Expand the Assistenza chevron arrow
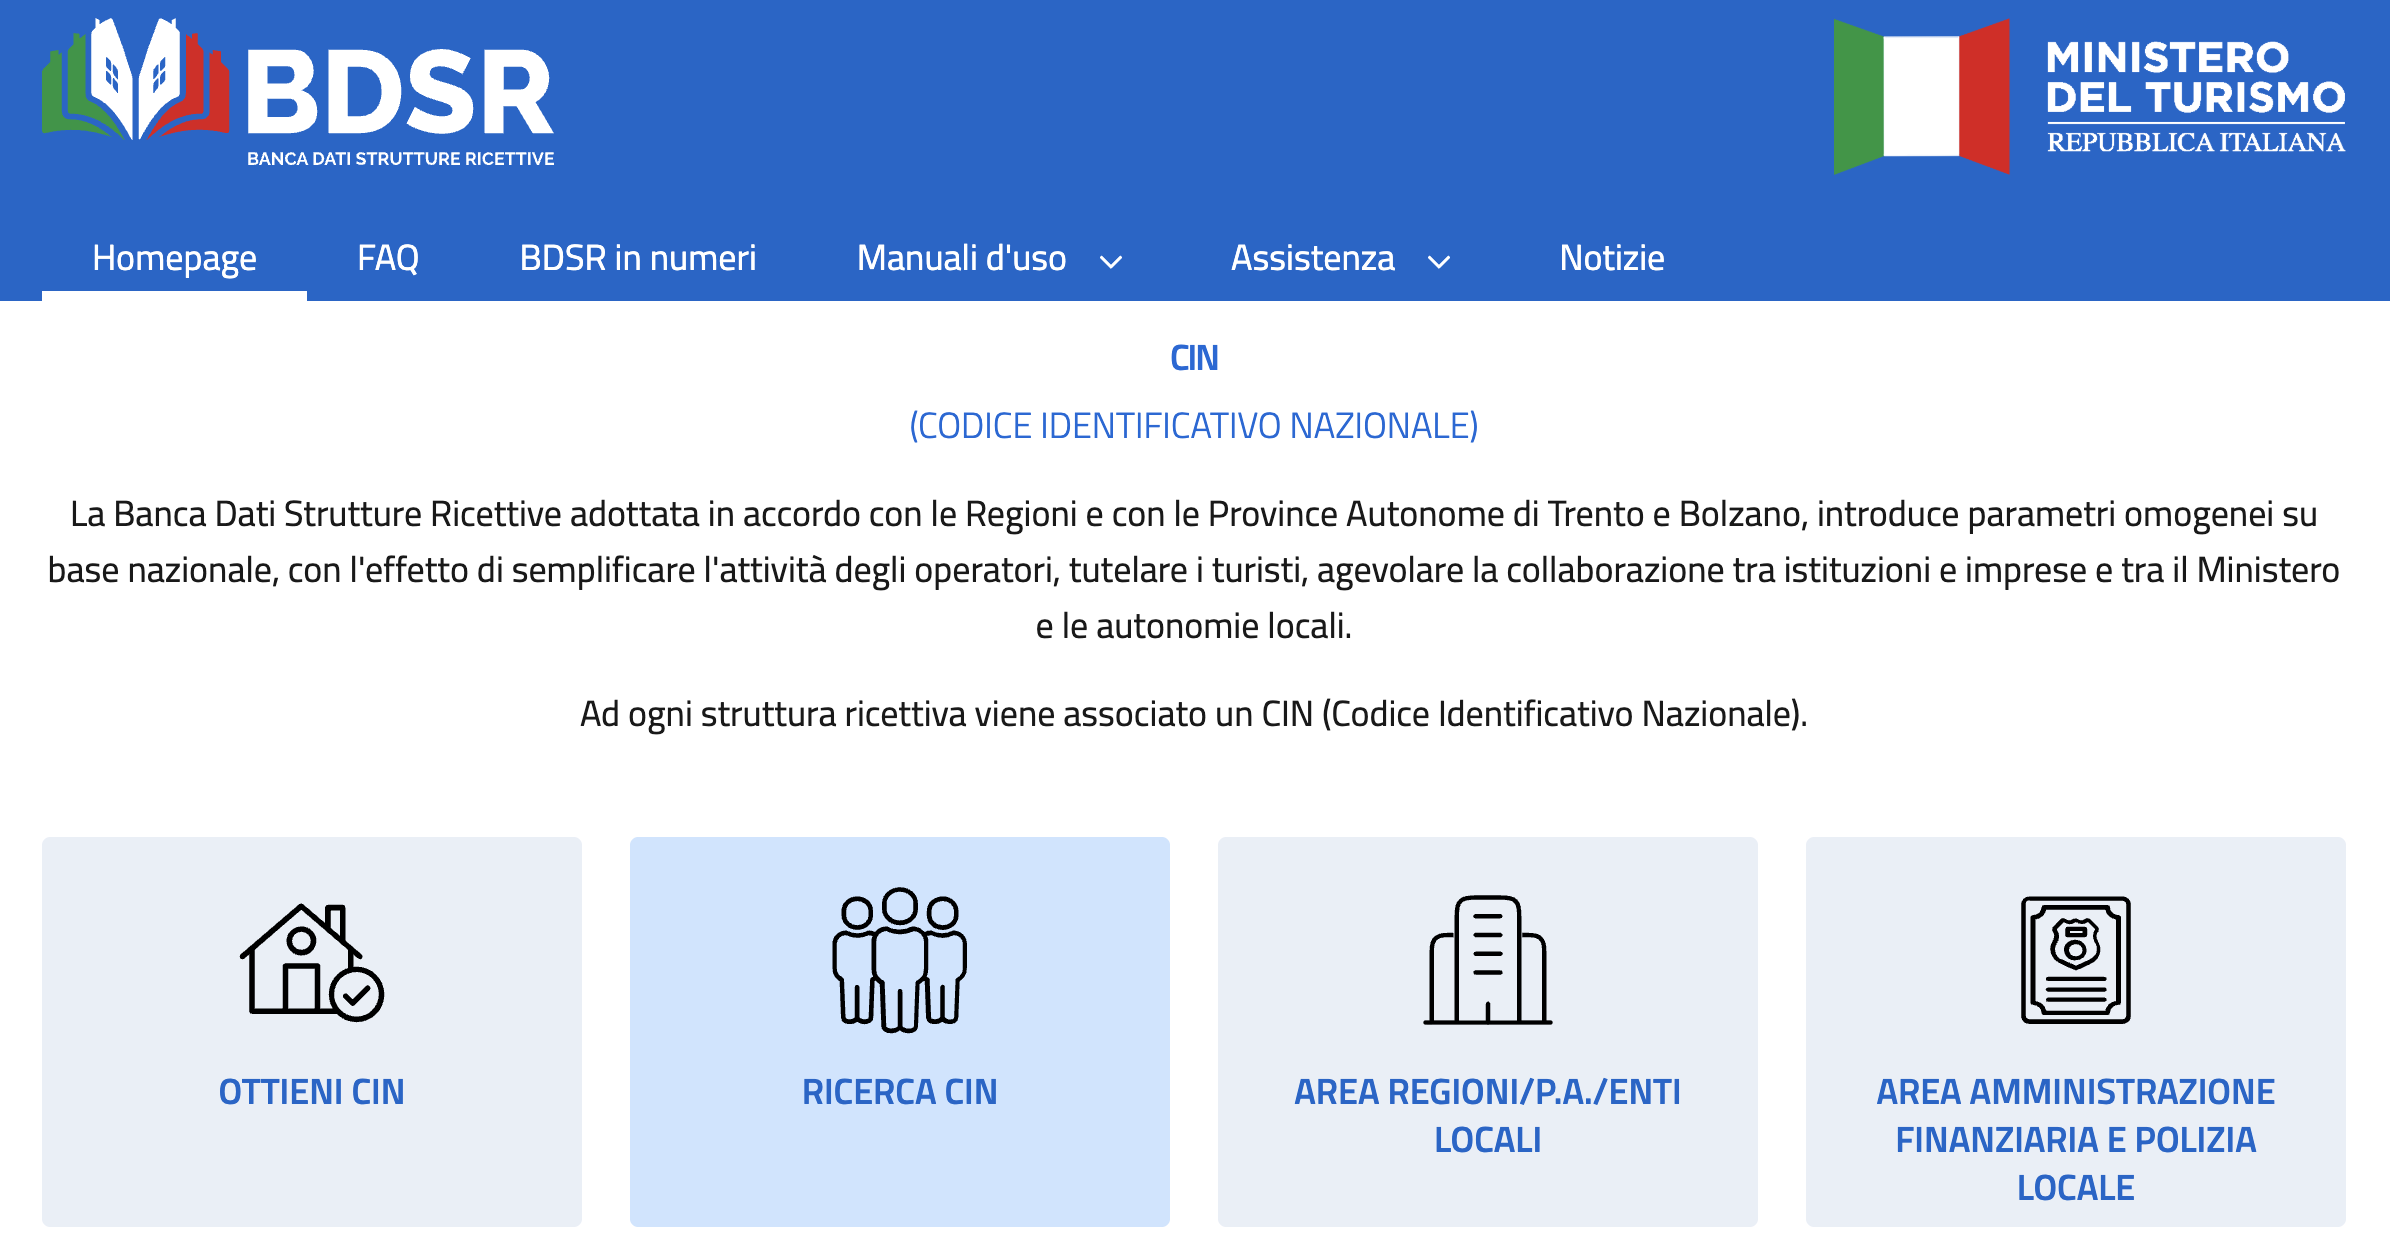The image size is (2390, 1252). pos(1438,262)
